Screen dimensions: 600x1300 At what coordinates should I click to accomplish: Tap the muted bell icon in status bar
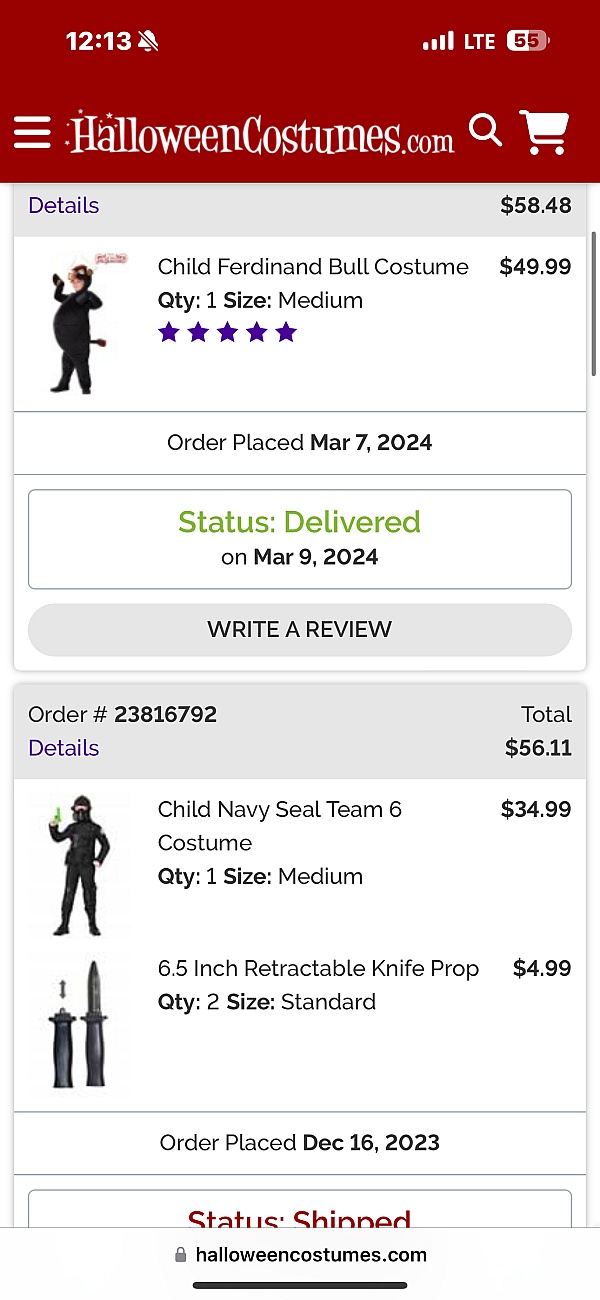[148, 41]
